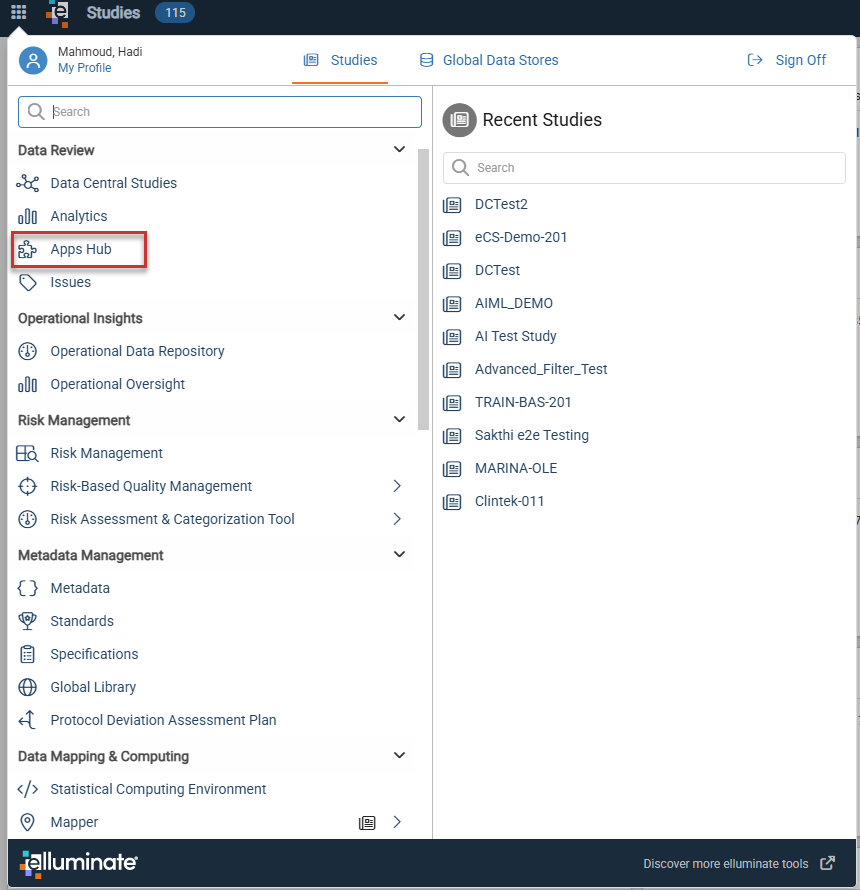Open the MARINA-OLE study entry

click(516, 468)
